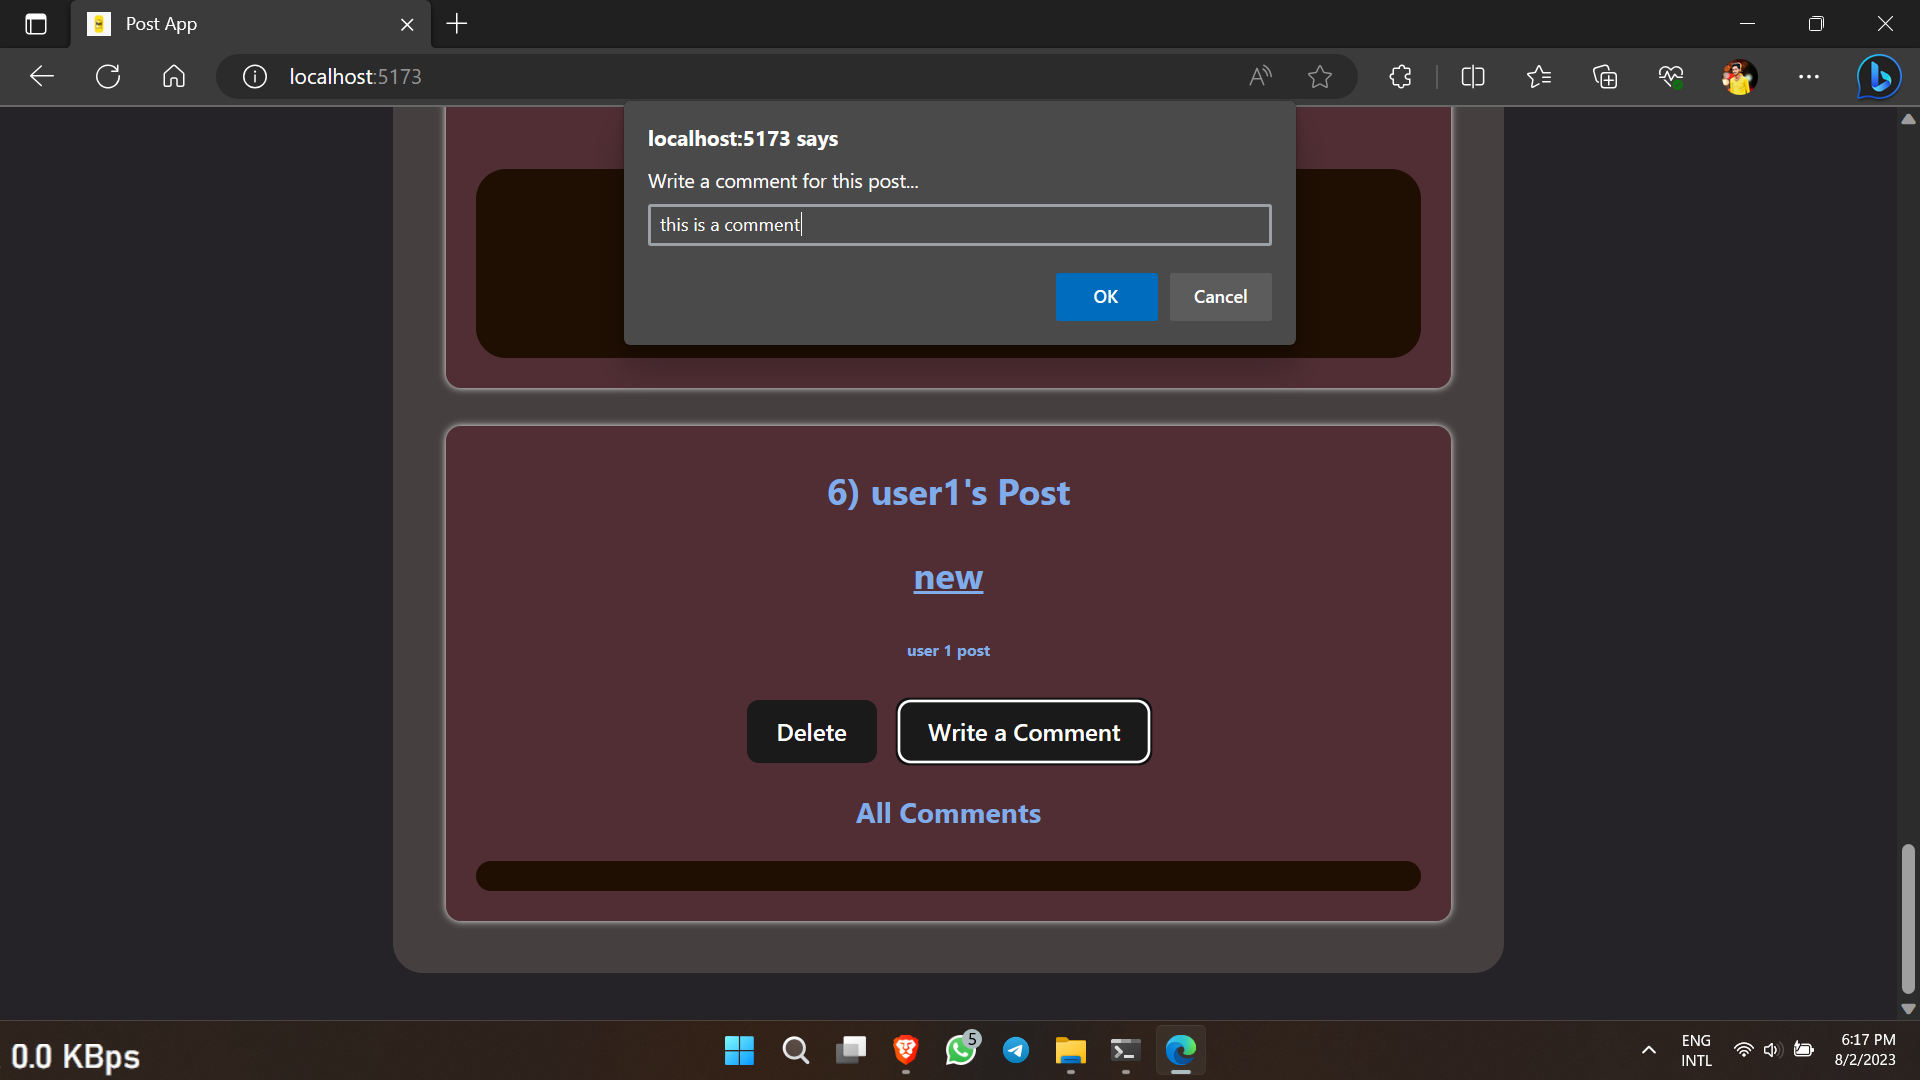Open Bing chat sidebar icon
The image size is (1920, 1080).
1879,77
